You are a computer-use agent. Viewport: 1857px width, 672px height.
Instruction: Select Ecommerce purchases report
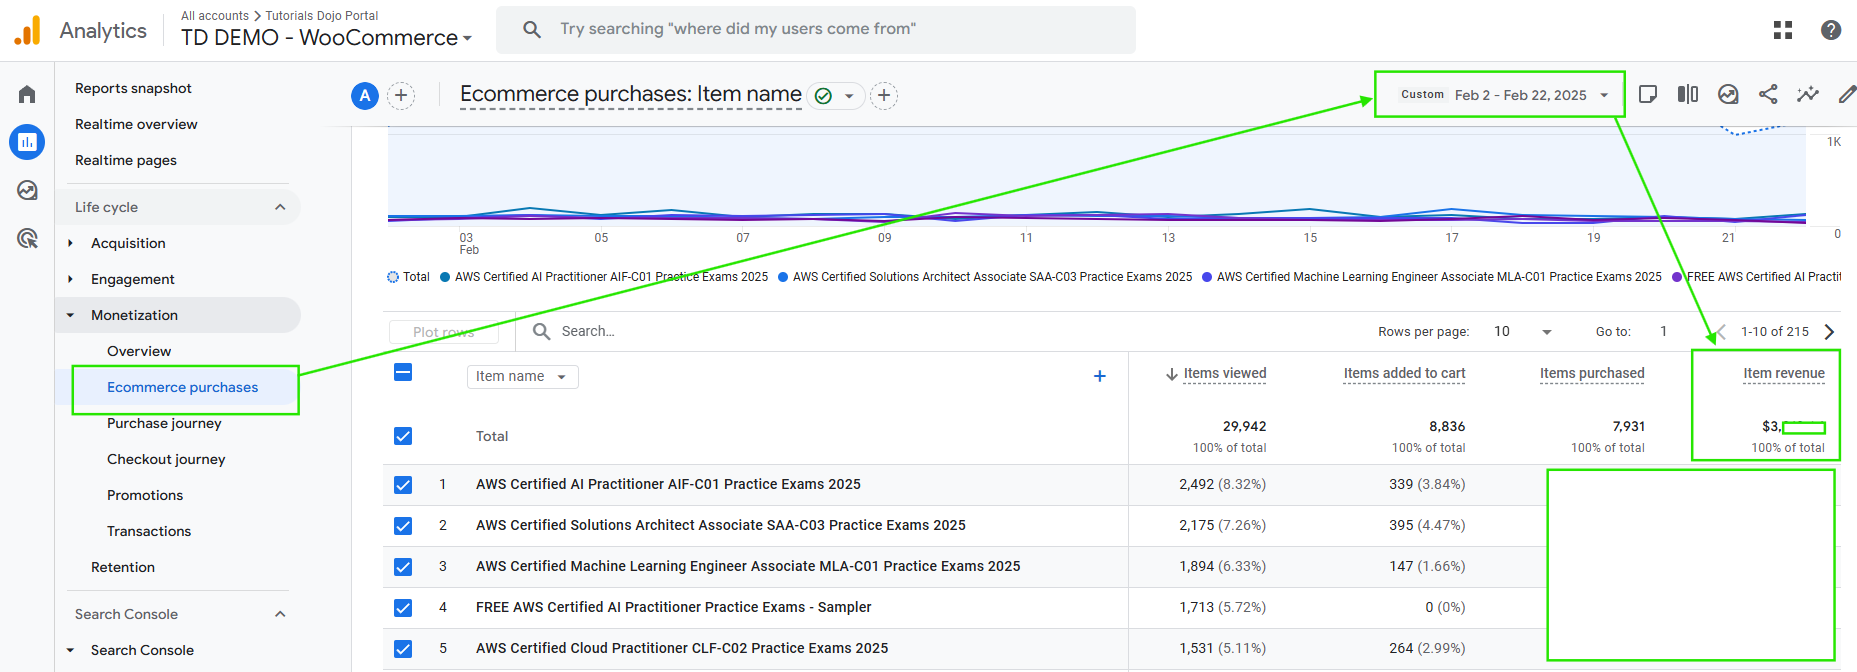[x=183, y=387]
